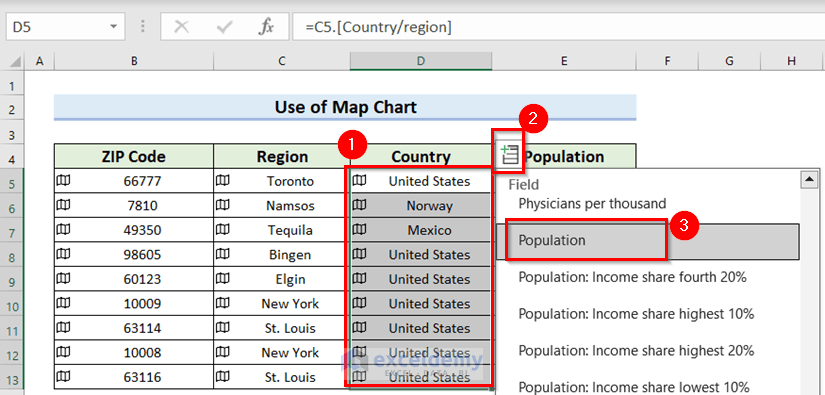Image resolution: width=825 pixels, height=395 pixels.
Task: Click the 'Tequila' cell
Action: [x=282, y=230]
